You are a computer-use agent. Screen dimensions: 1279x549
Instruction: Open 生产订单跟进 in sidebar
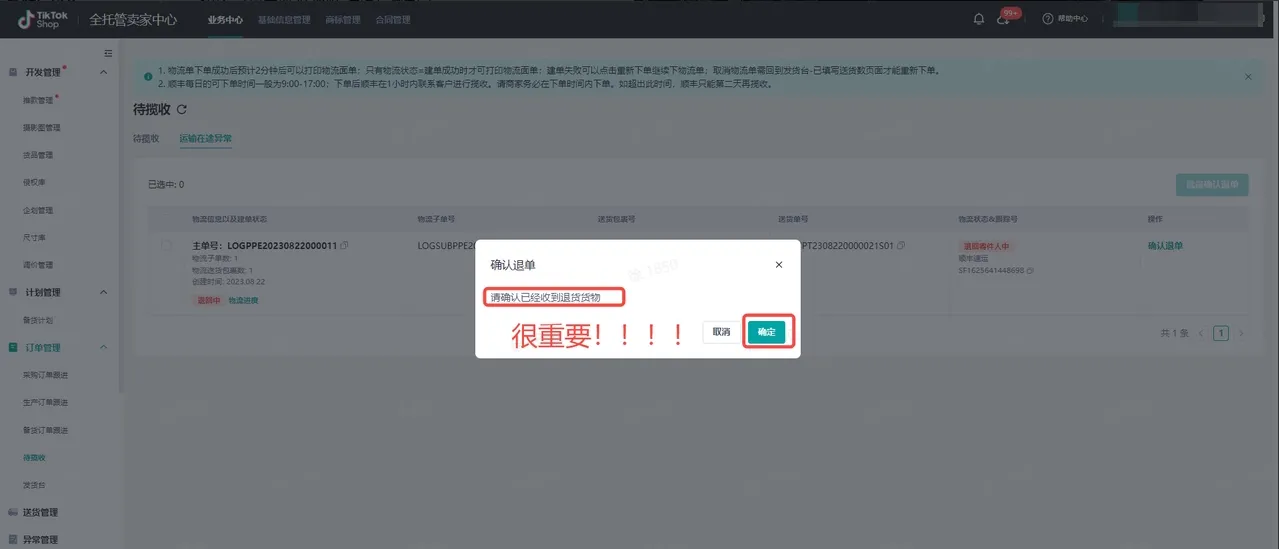point(45,402)
